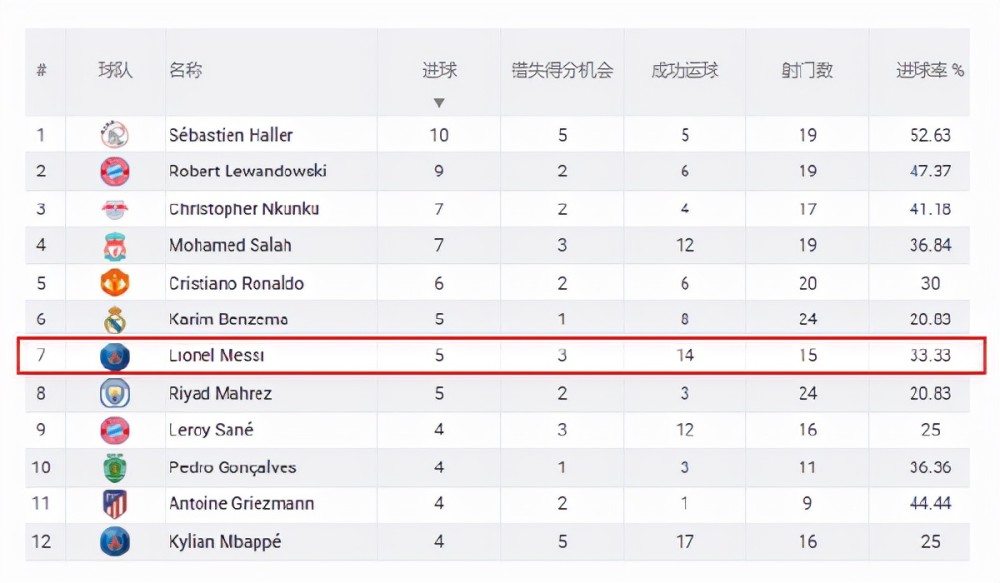Sort by 射门数 column header
Viewport: 1000px width, 583px height.
(x=807, y=70)
